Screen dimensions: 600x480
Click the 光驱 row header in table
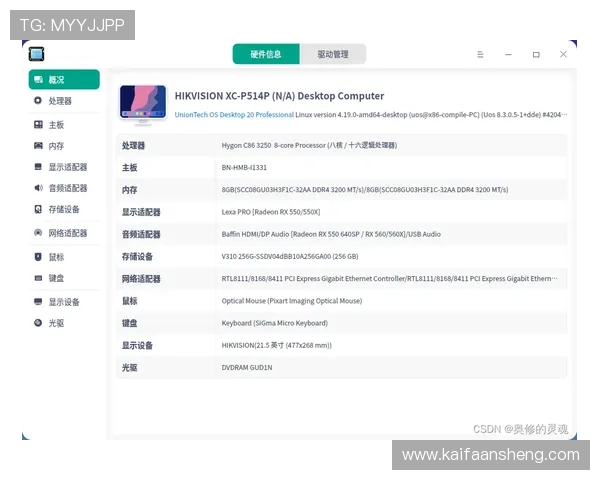click(130, 367)
